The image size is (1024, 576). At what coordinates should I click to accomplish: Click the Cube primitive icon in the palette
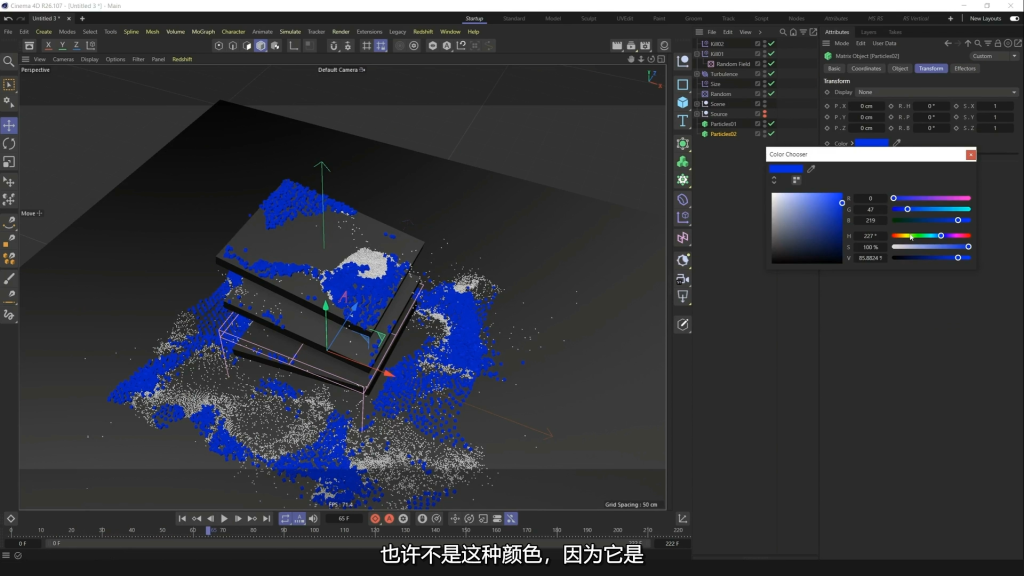pos(683,102)
